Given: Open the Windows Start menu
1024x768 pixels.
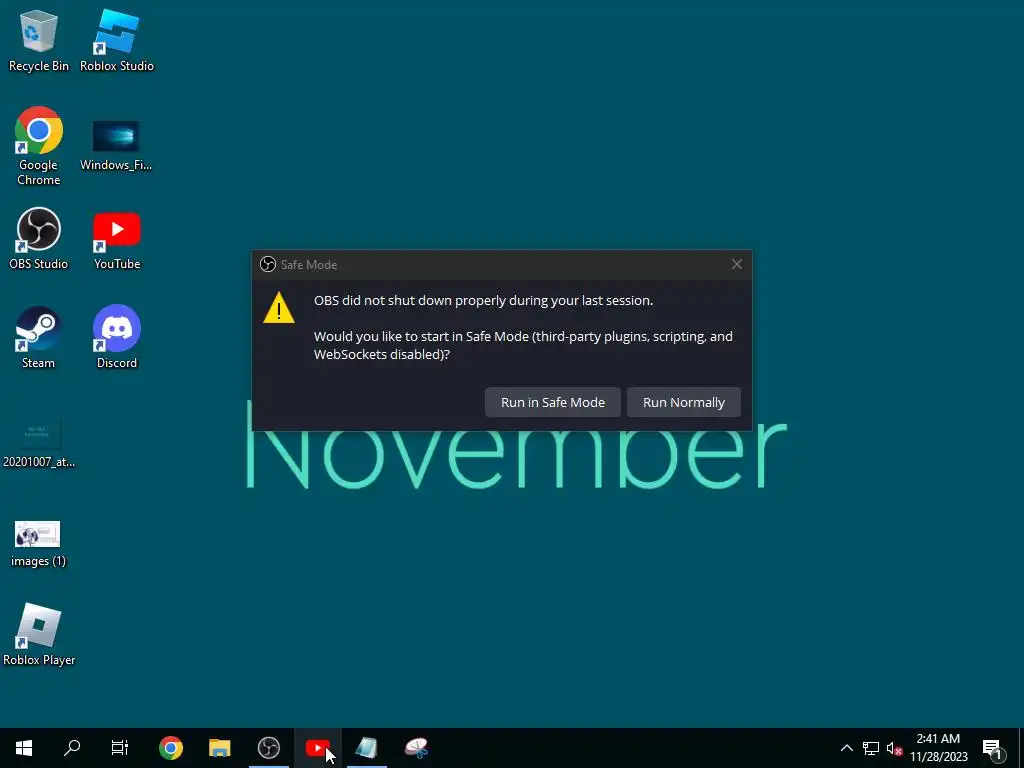Looking at the screenshot, I should [24, 748].
